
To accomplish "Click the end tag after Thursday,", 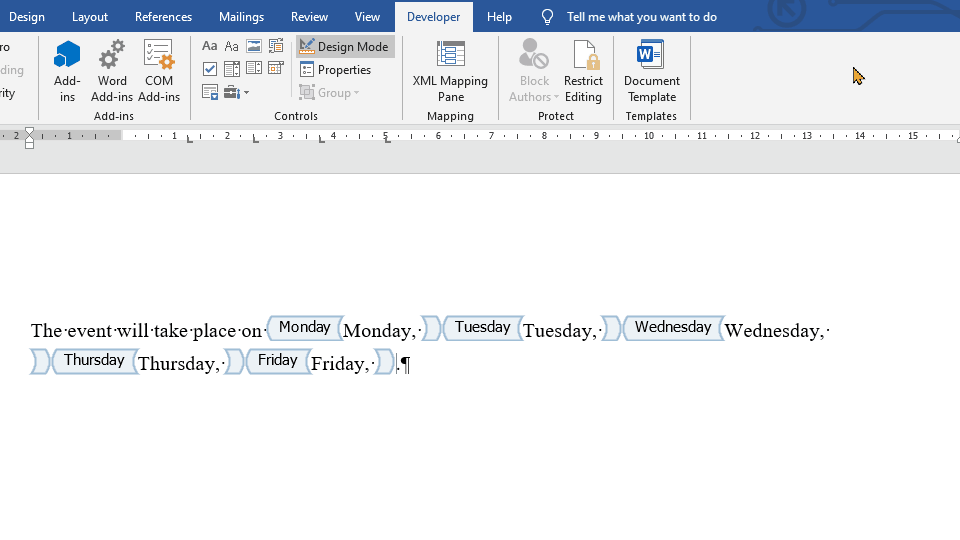I will point(234,361).
